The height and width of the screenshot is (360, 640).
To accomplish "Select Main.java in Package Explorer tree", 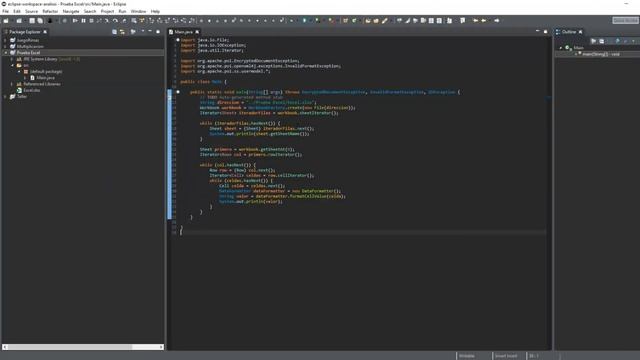I will tap(45, 78).
